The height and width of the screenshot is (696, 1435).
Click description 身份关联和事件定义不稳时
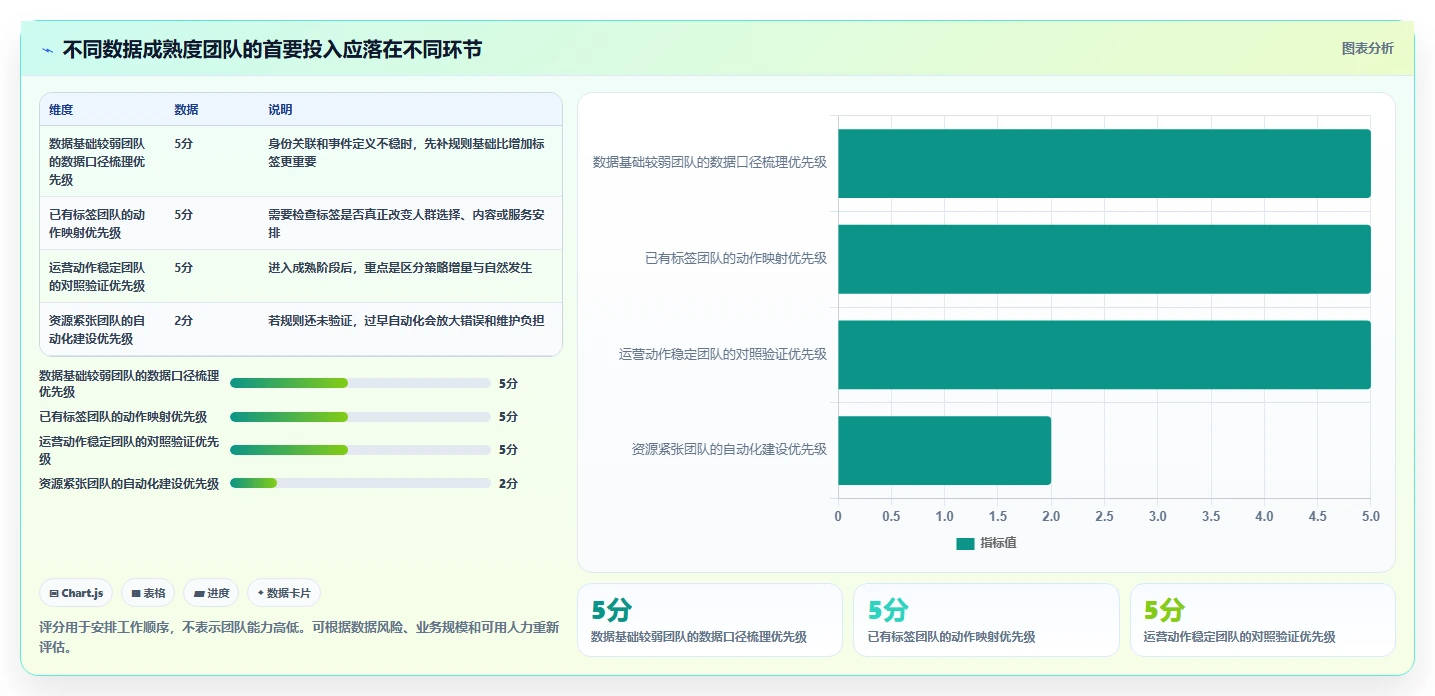point(406,153)
